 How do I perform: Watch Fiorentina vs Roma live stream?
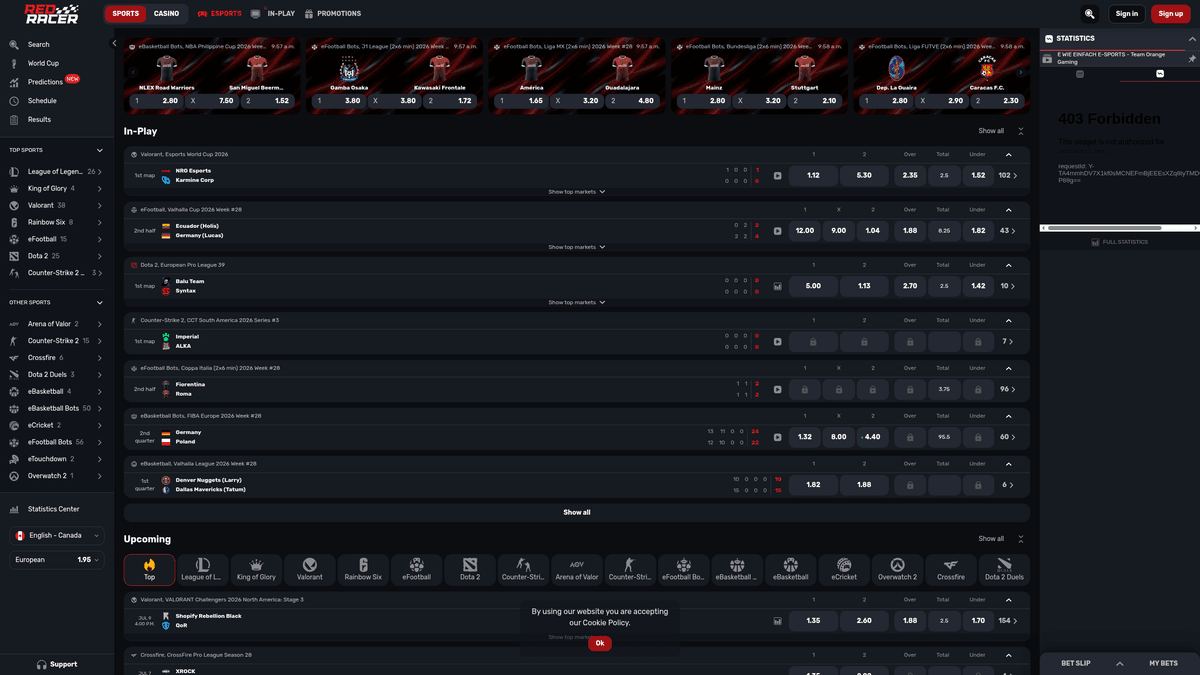(x=777, y=389)
